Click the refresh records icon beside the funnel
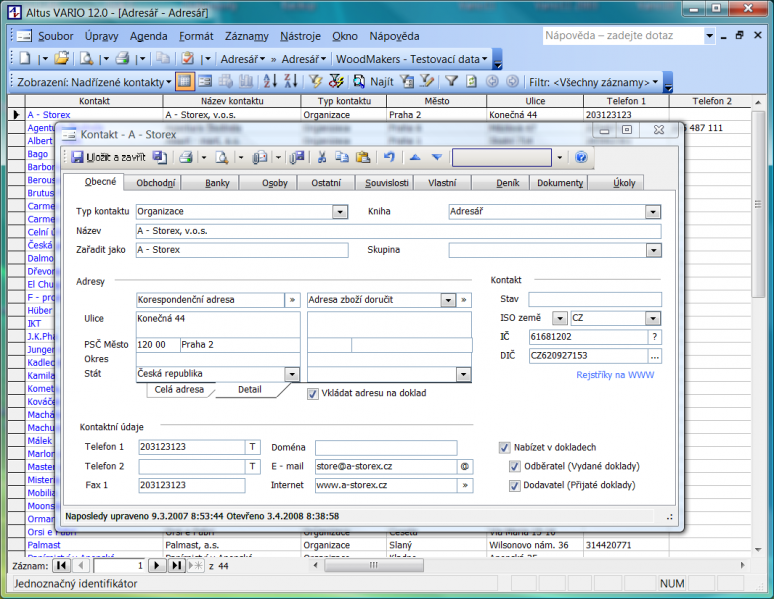The width and height of the screenshot is (774, 599). (x=471, y=81)
